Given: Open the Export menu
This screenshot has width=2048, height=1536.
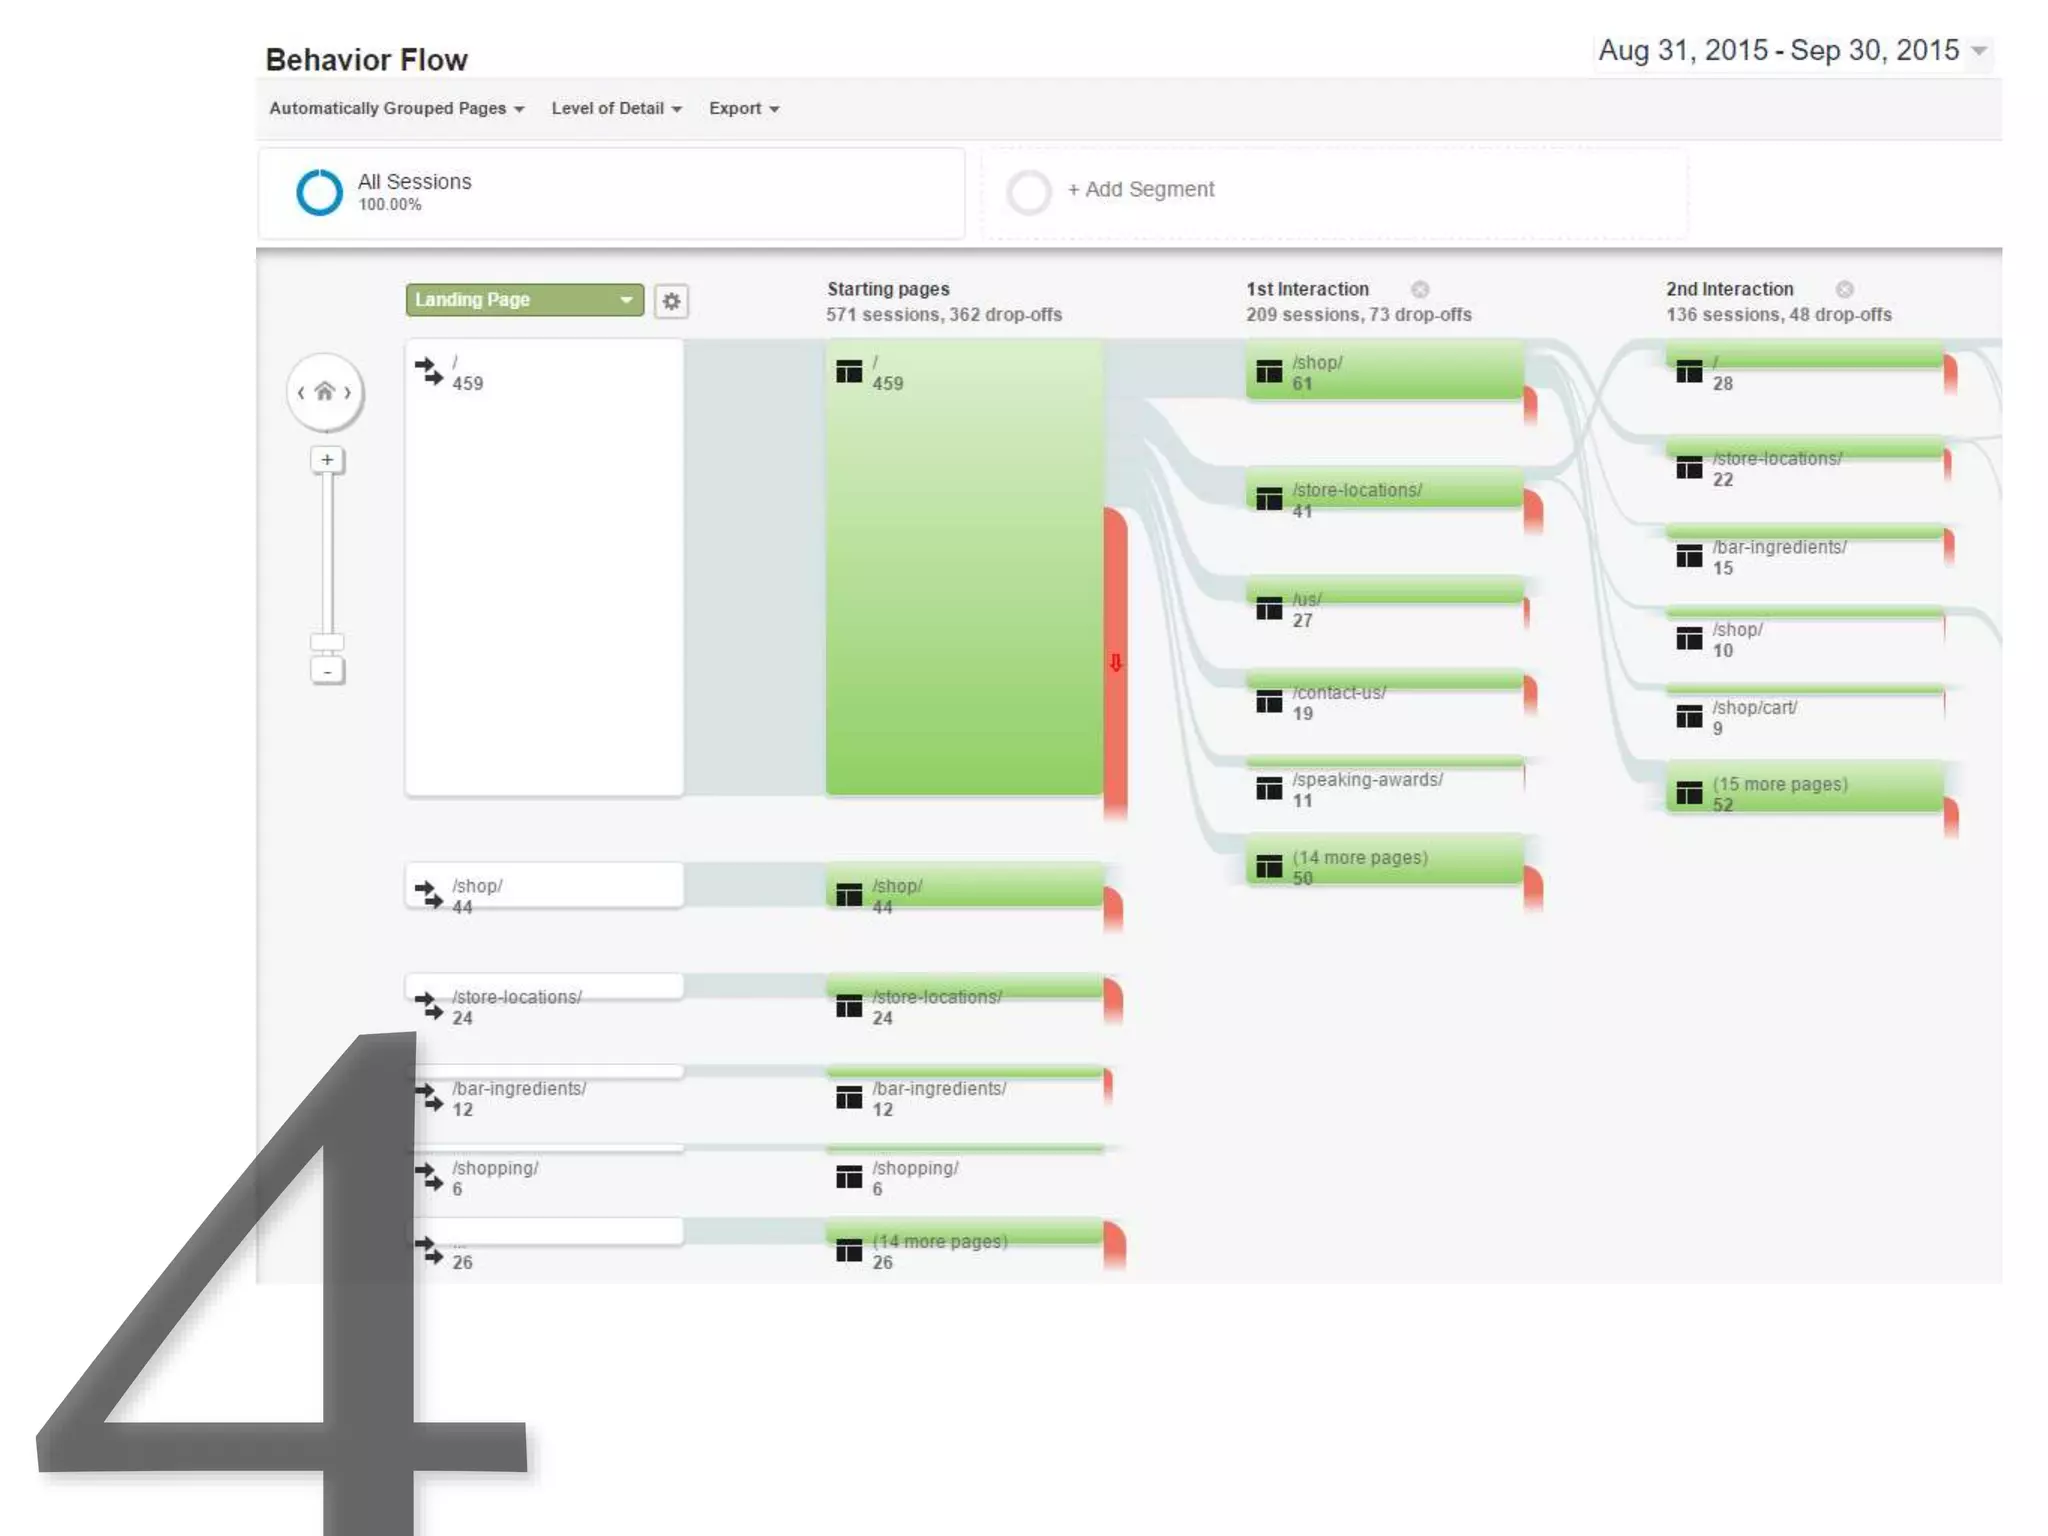Looking at the screenshot, I should coord(743,108).
